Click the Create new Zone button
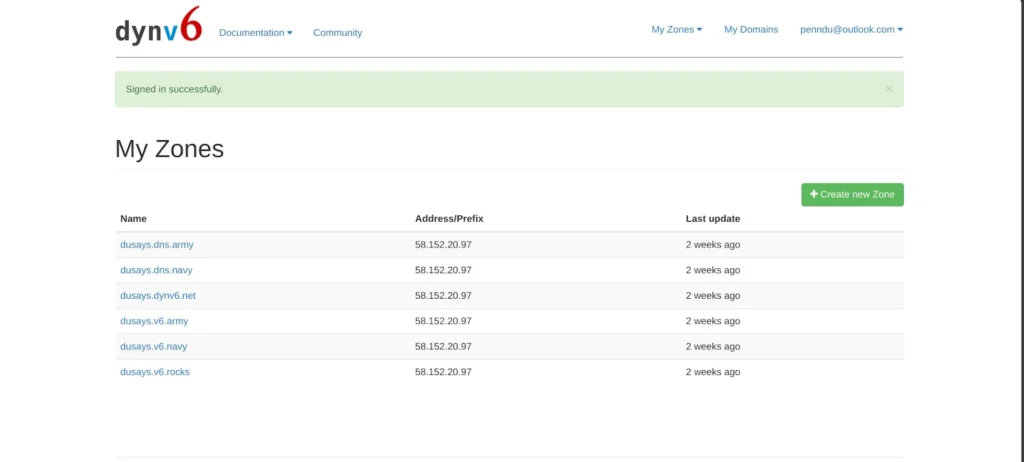 click(x=852, y=194)
